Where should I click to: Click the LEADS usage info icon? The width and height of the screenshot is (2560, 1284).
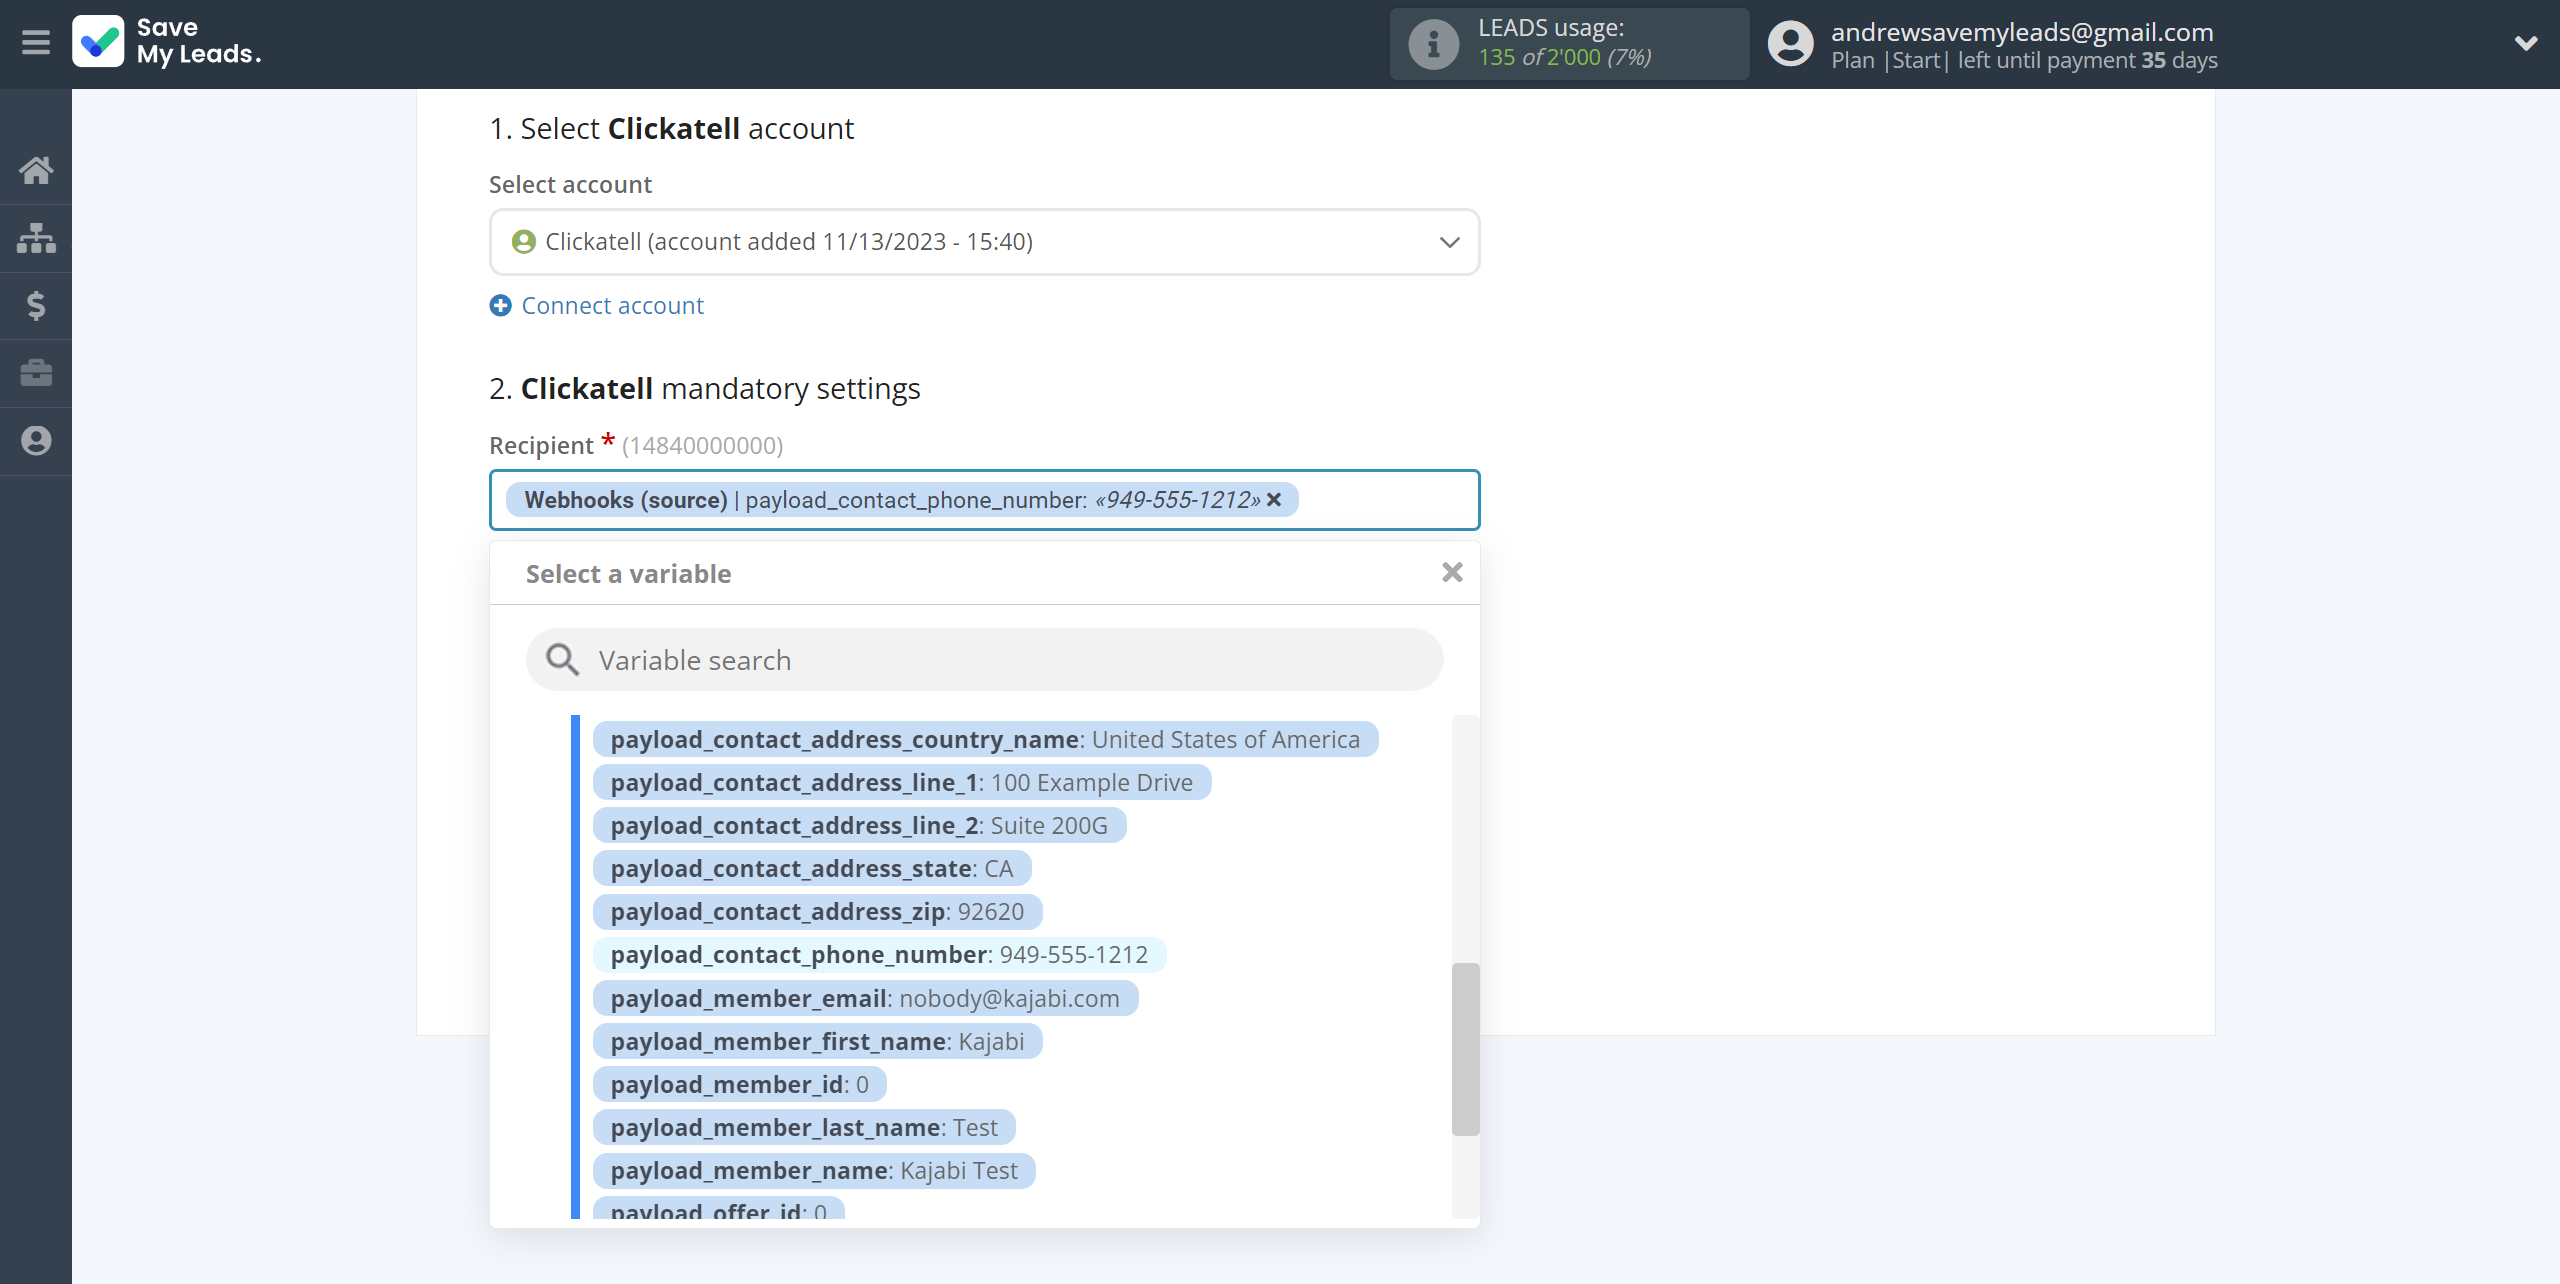point(1433,44)
